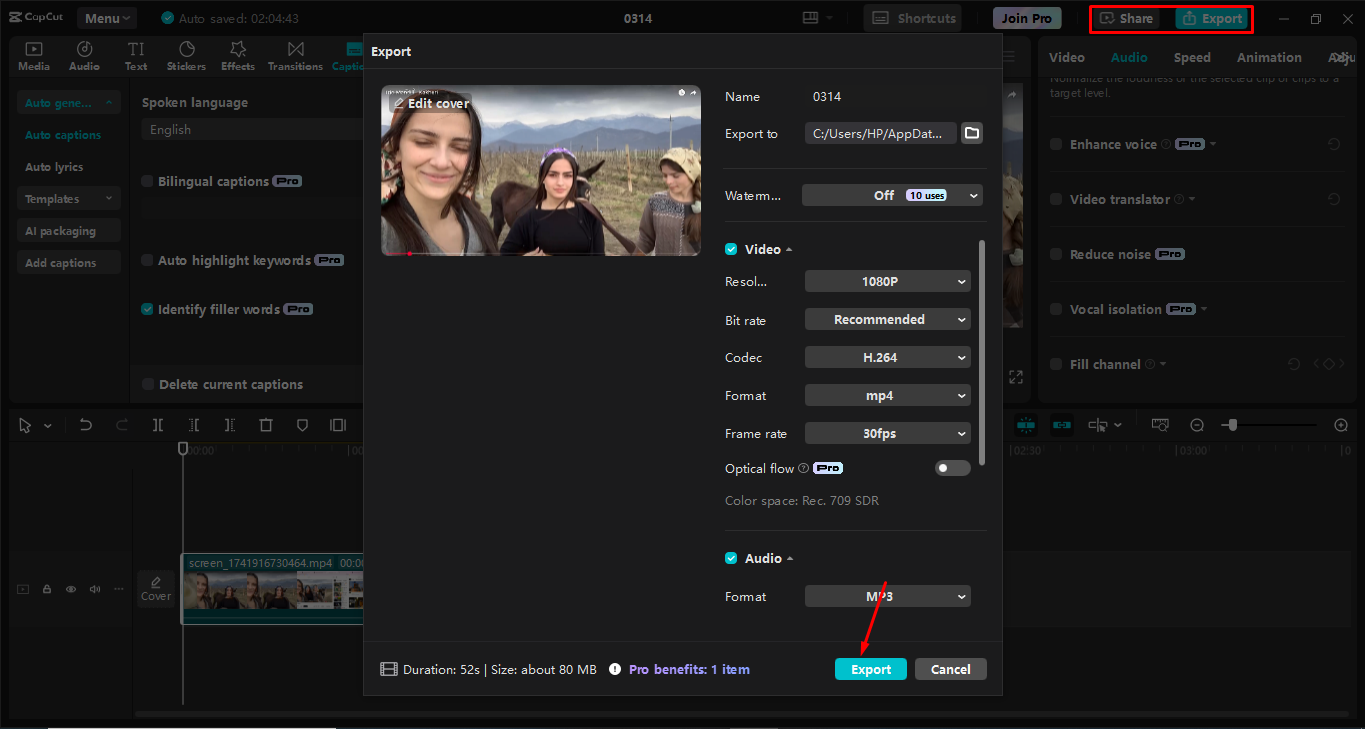1365x729 pixels.
Task: Select the Effects panel icon
Action: (x=237, y=55)
